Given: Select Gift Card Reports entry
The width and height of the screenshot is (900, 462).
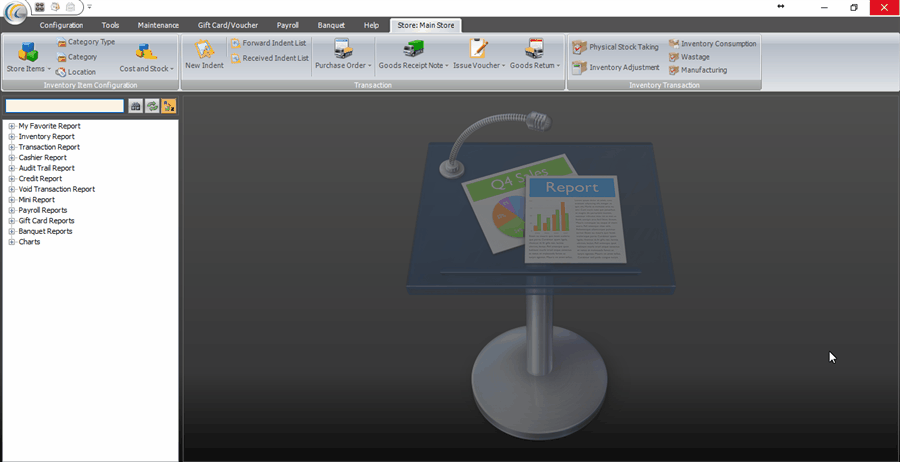Looking at the screenshot, I should 46,220.
